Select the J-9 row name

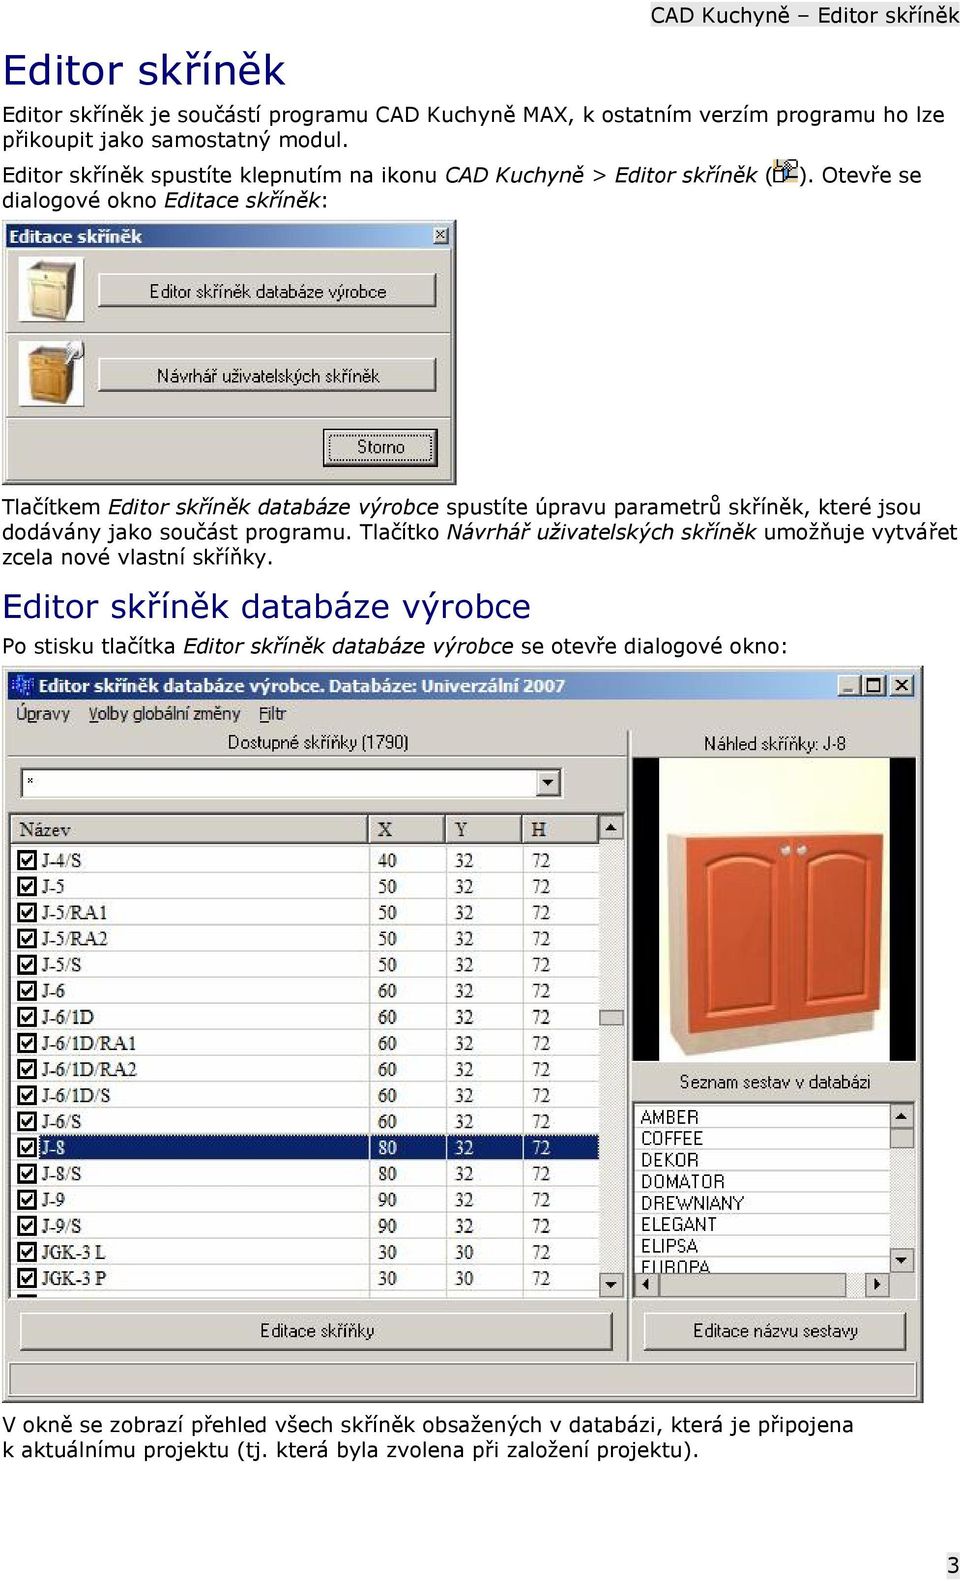(x=54, y=1200)
